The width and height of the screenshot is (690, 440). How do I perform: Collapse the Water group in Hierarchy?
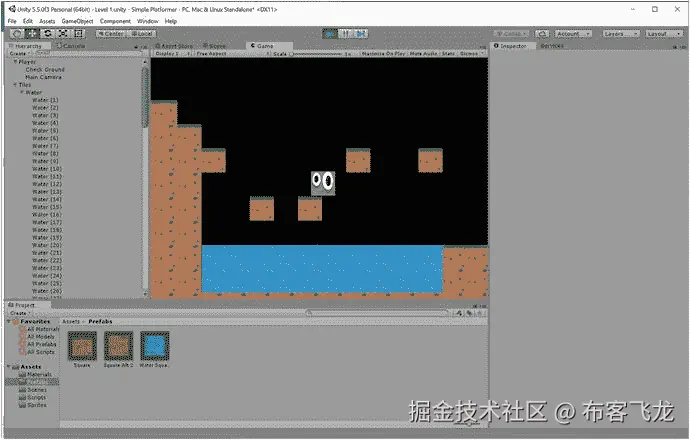(x=22, y=92)
